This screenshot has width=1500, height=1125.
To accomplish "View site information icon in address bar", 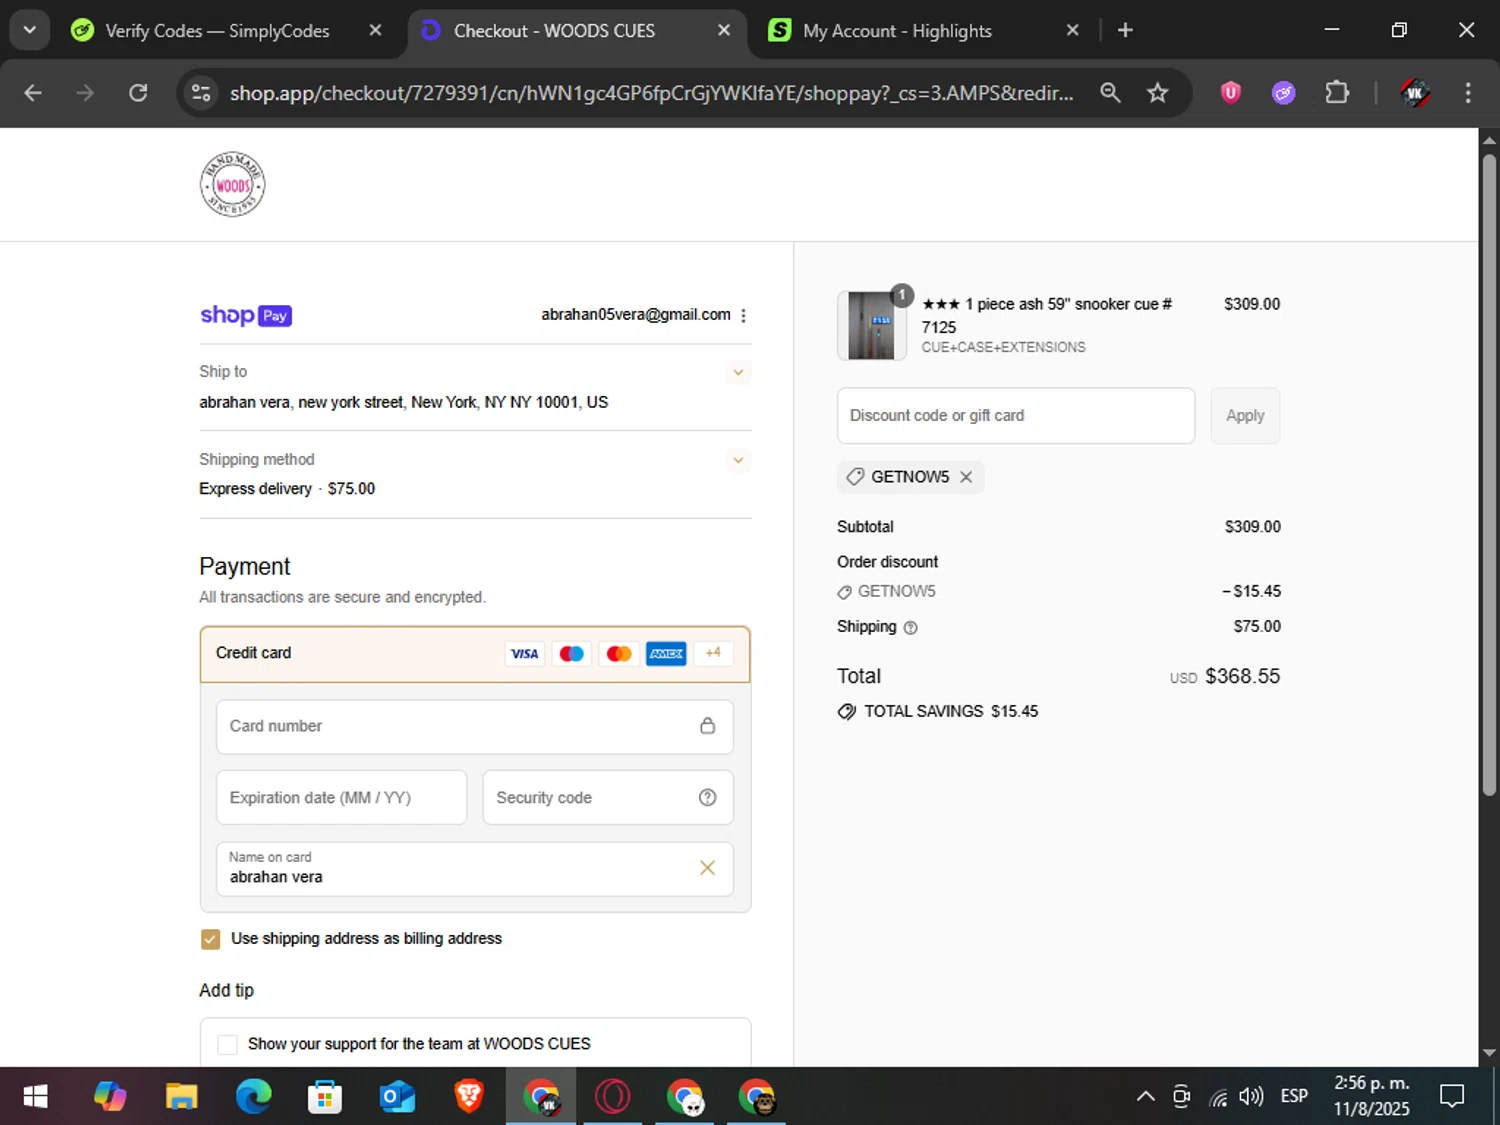I will click(x=201, y=93).
